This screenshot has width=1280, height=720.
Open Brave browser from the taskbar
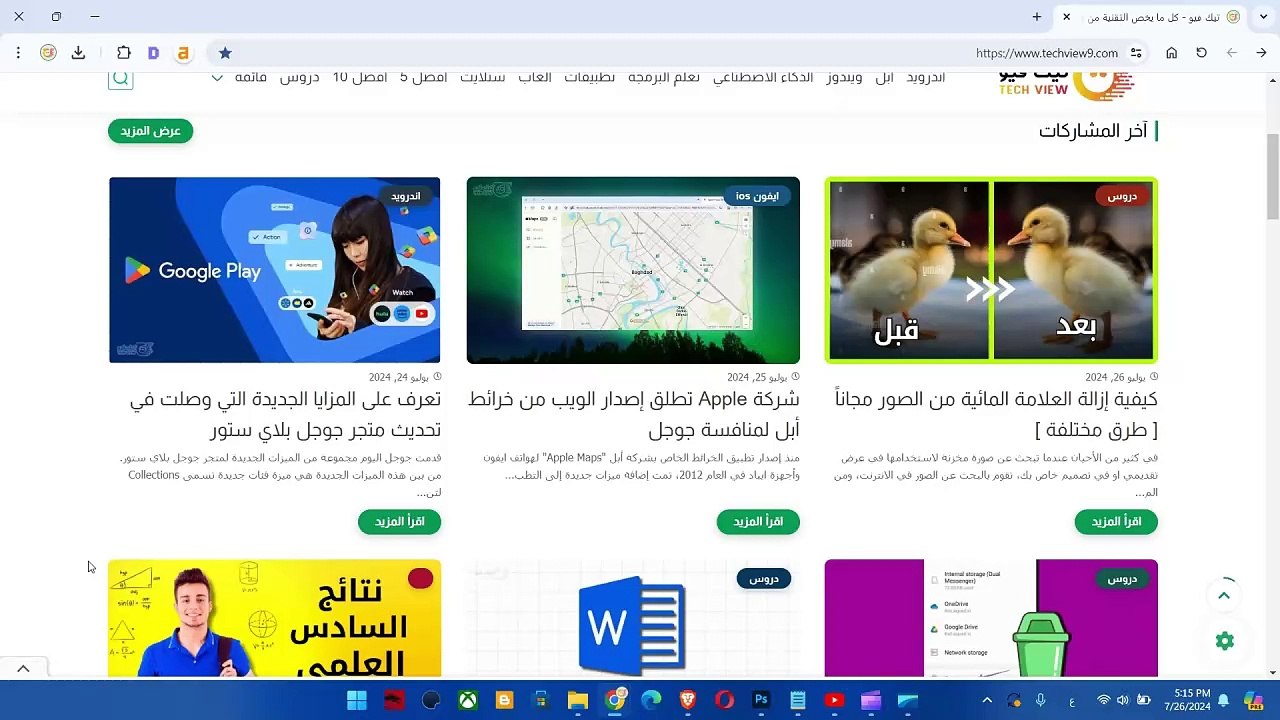coord(688,701)
